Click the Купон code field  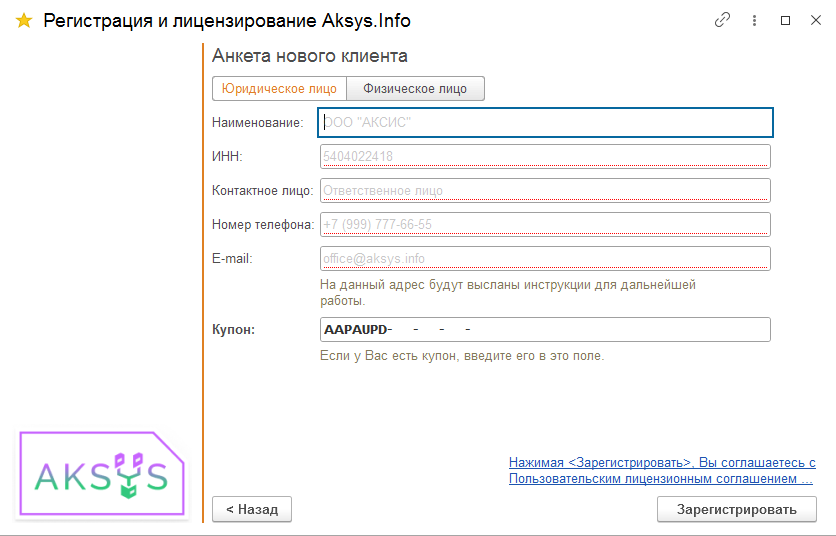pyautogui.click(x=545, y=330)
